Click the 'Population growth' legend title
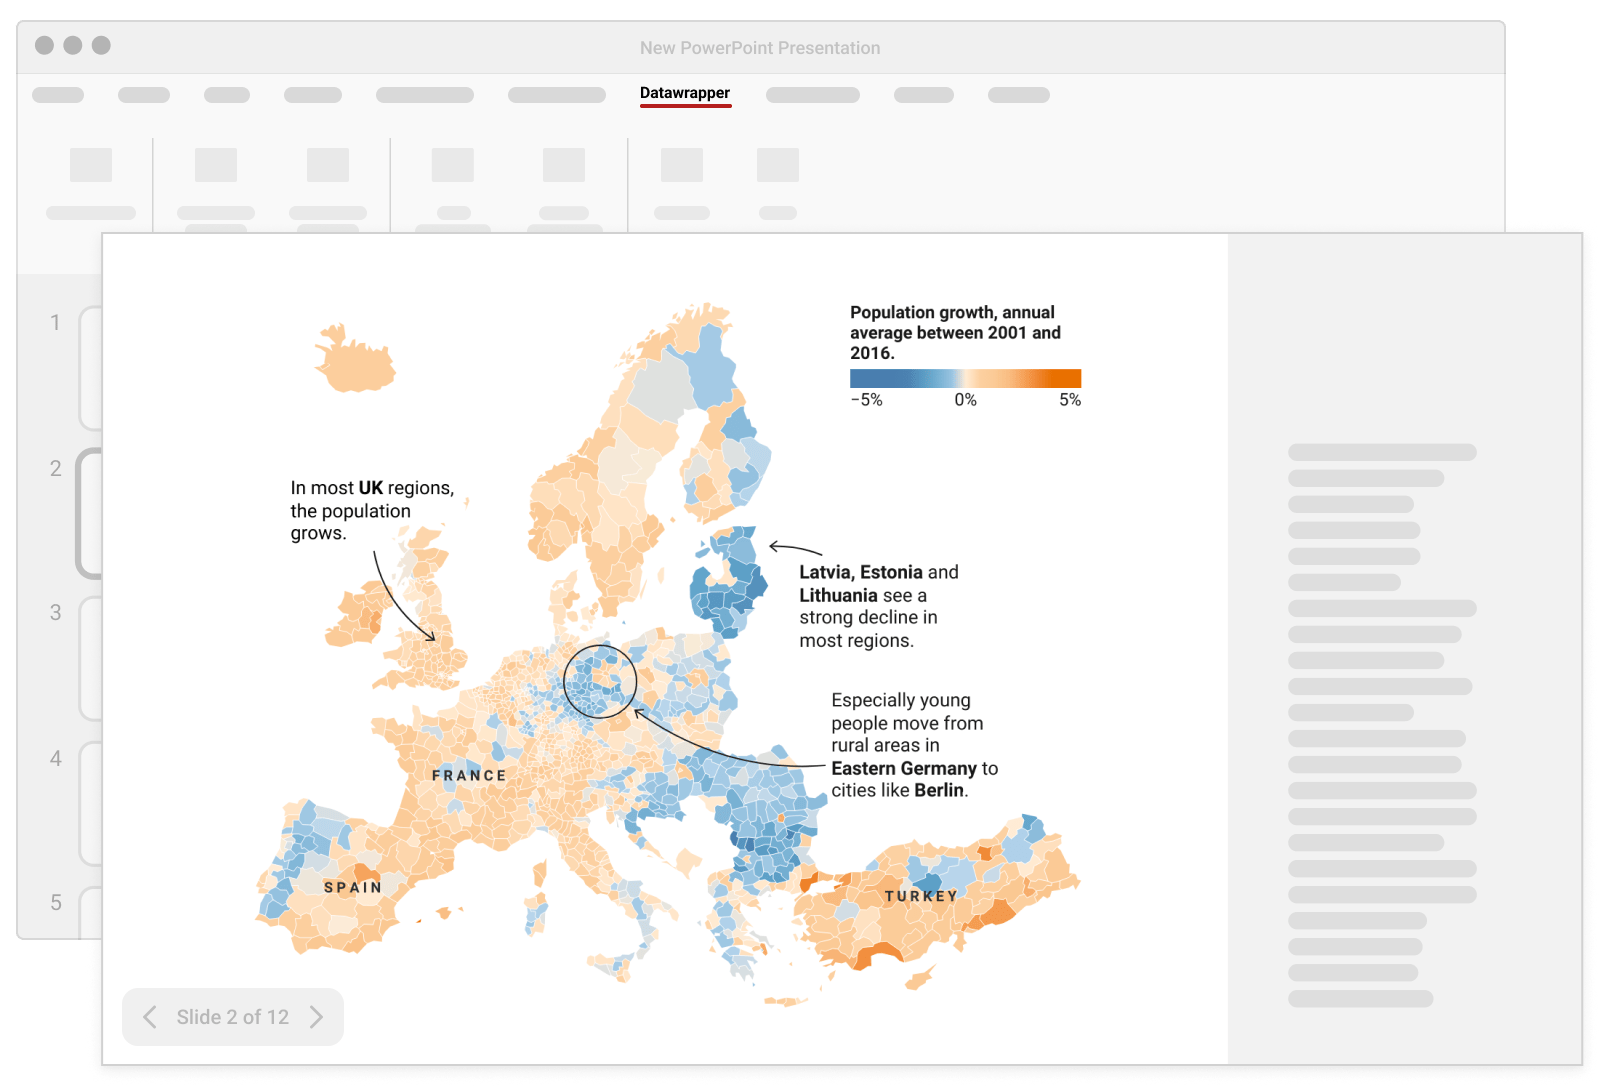Image resolution: width=1600 pixels, height=1086 pixels. tap(954, 332)
